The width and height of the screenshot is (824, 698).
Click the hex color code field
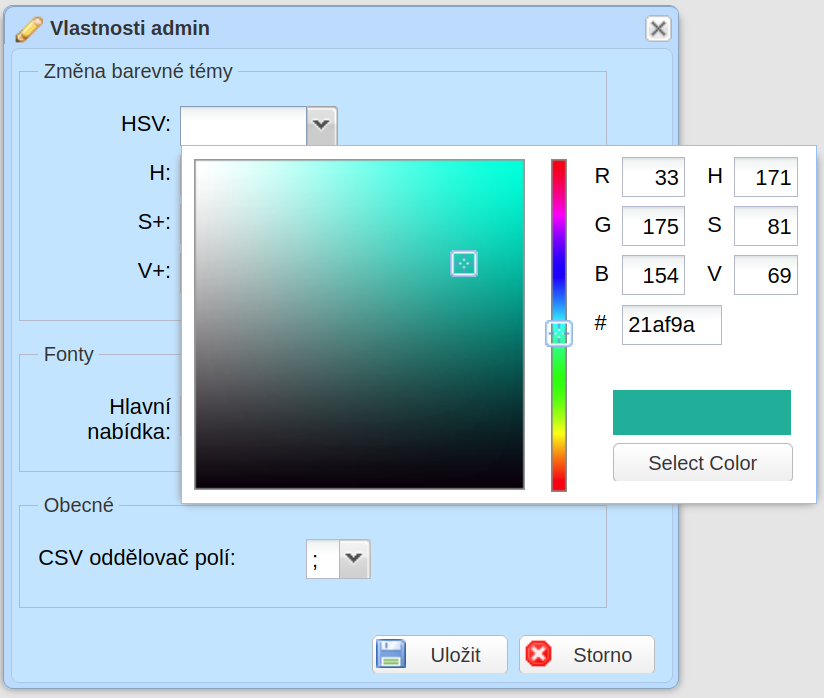672,325
